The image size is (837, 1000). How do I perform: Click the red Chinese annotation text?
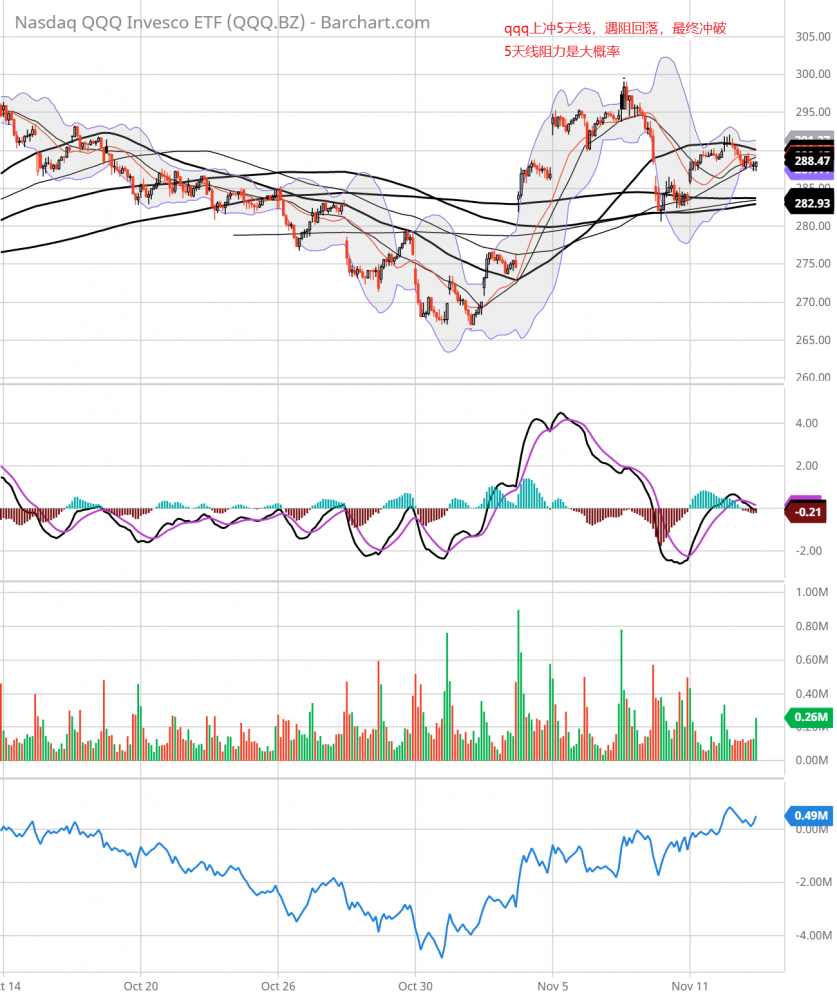614,40
